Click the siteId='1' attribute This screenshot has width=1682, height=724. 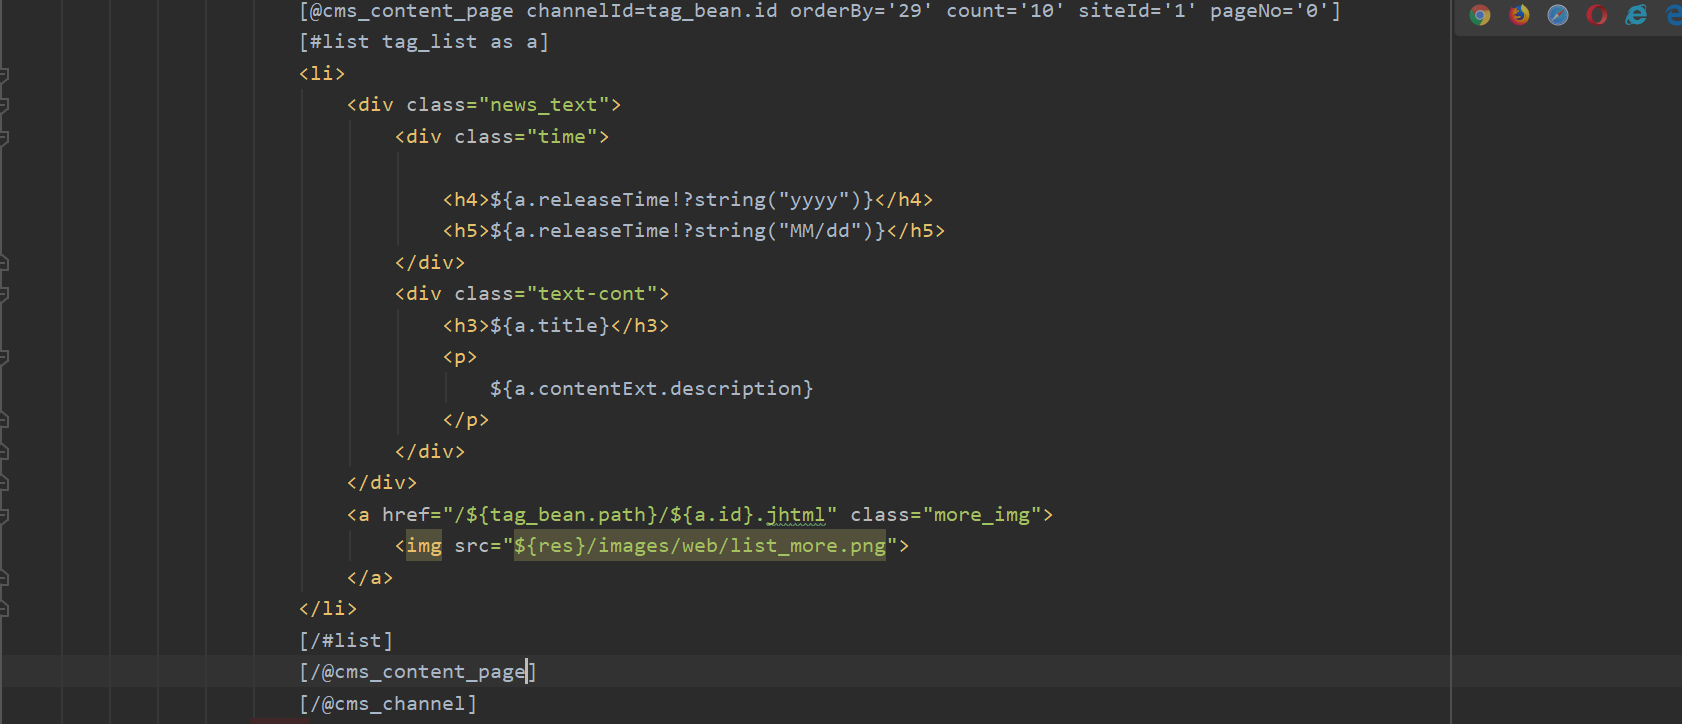1137,11
